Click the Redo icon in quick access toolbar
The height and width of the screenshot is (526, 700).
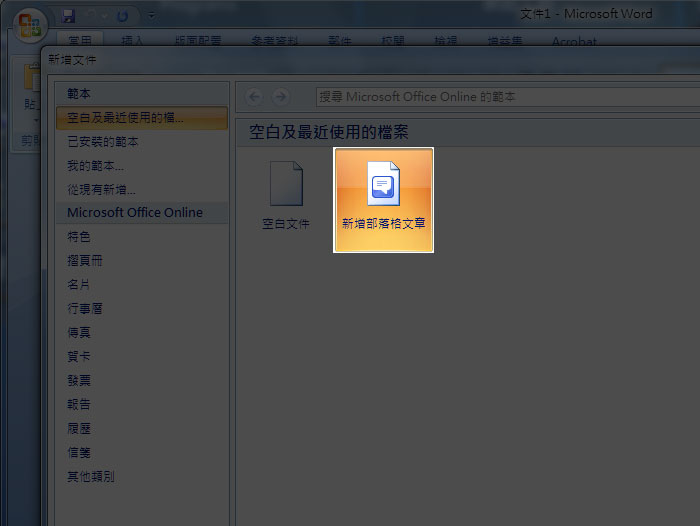tap(122, 17)
